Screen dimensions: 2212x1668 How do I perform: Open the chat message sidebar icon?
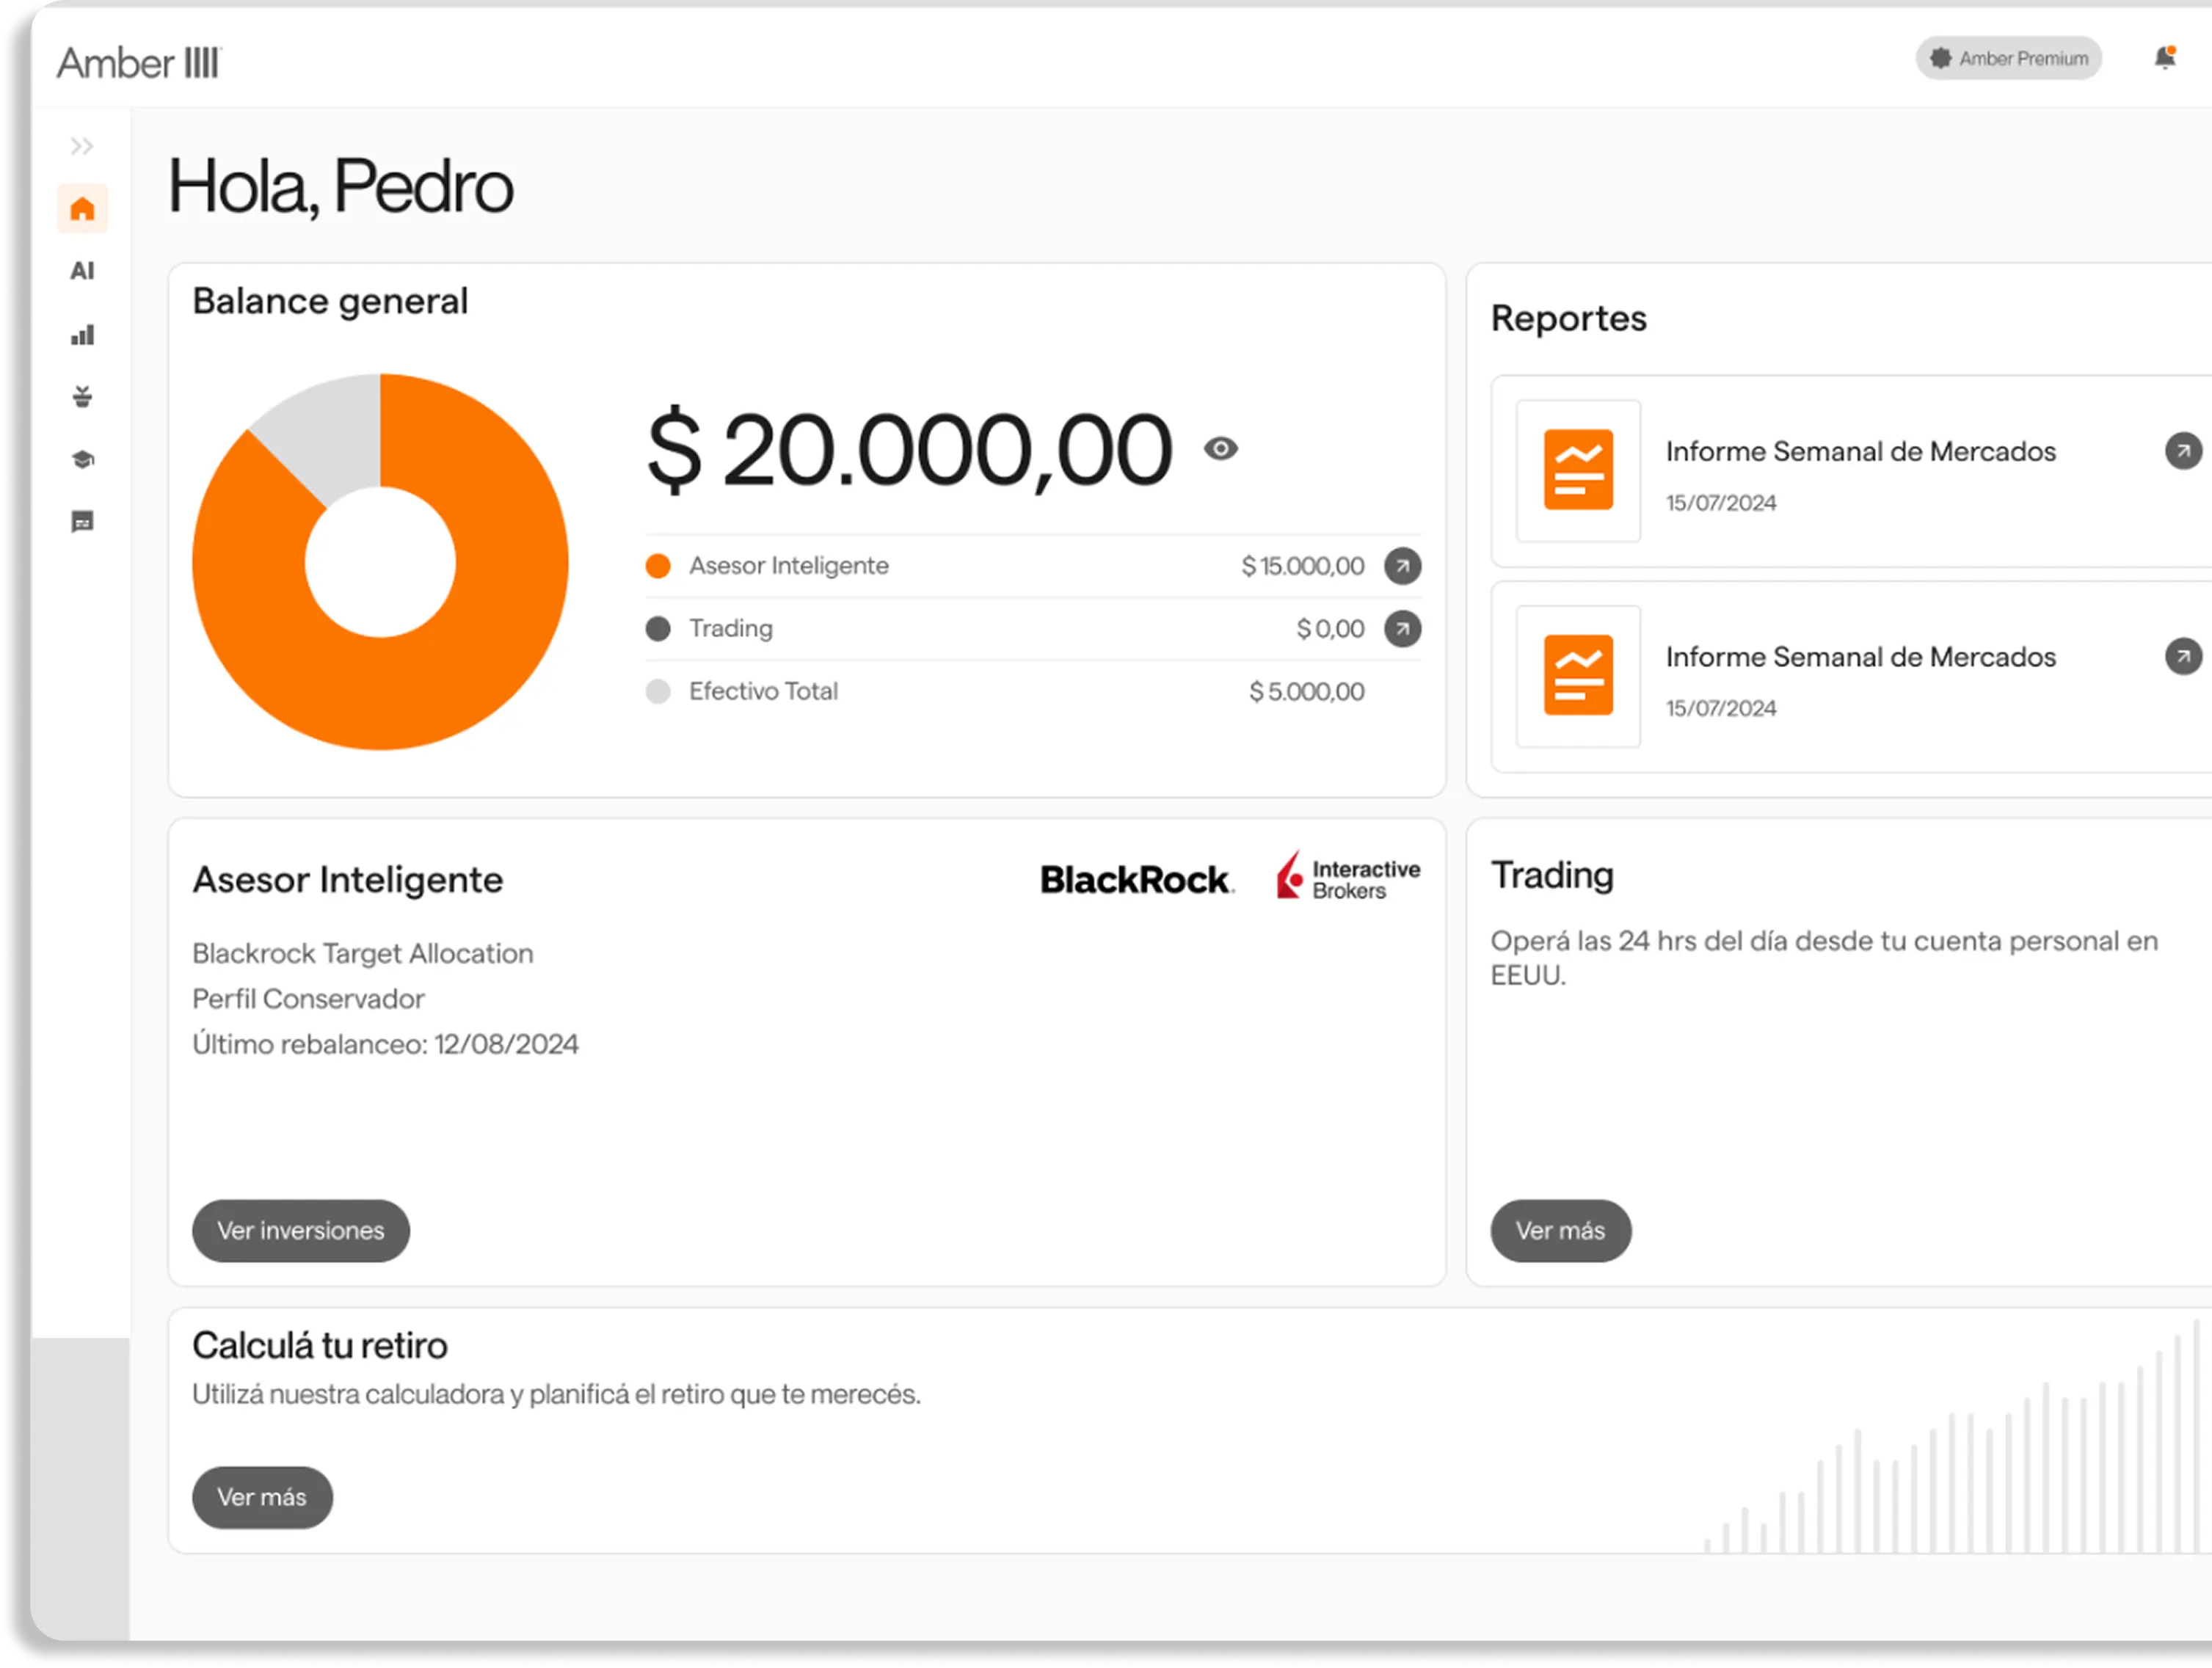82,522
